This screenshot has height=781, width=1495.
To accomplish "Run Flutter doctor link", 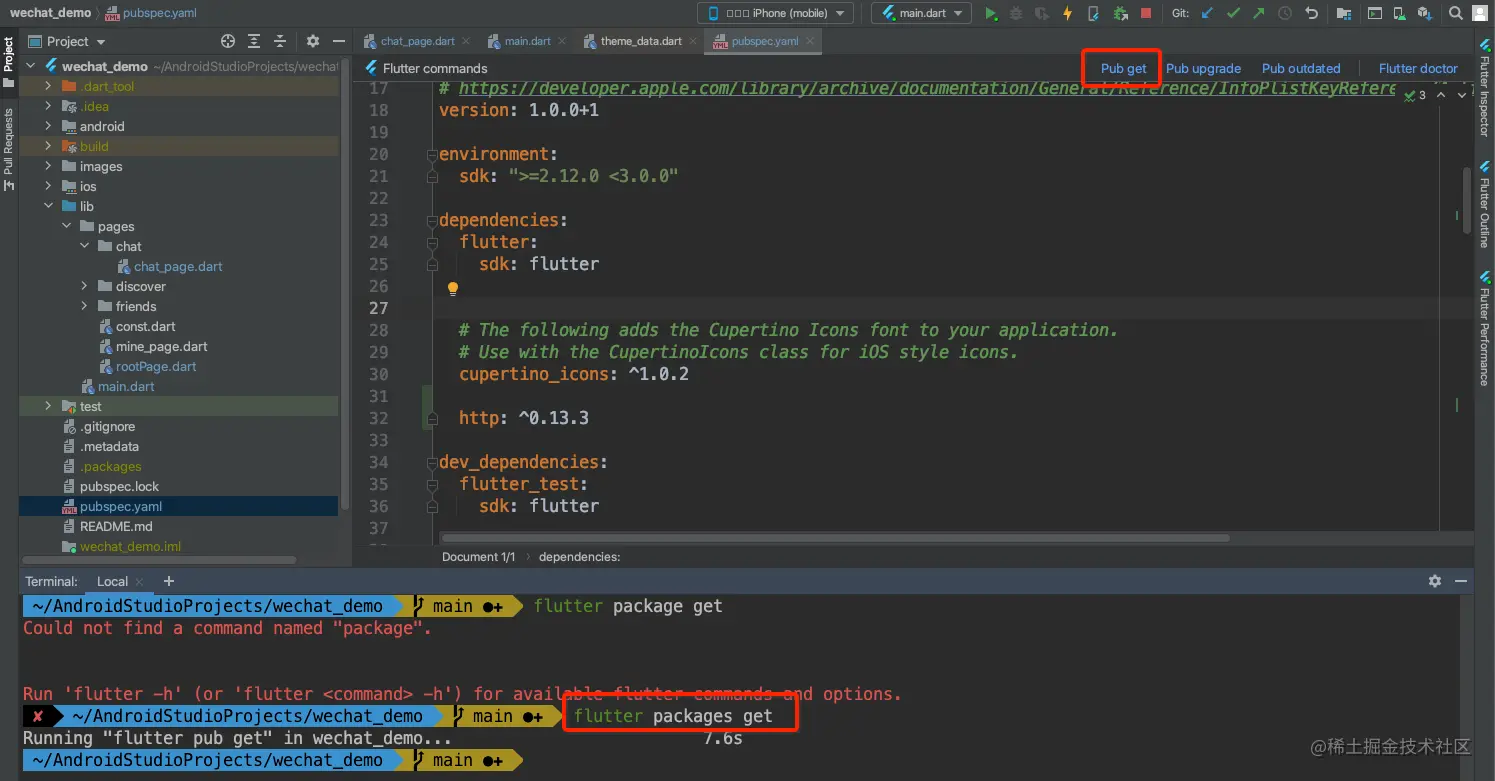I will (x=1418, y=68).
